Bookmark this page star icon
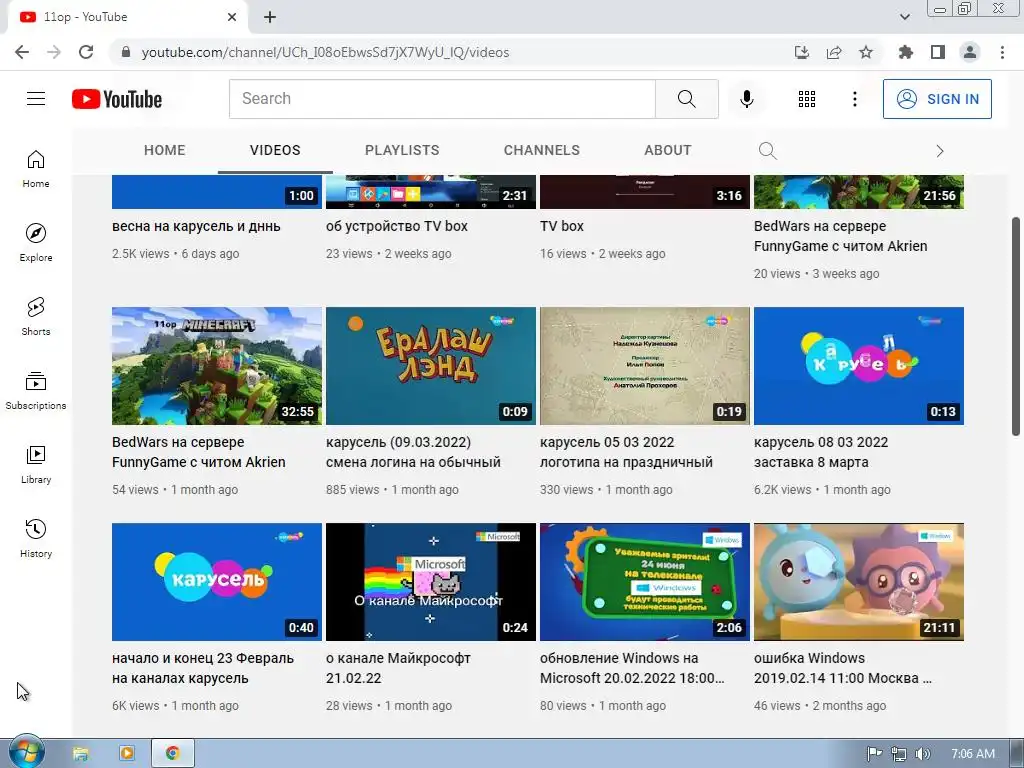This screenshot has width=1024, height=768. tap(866, 52)
